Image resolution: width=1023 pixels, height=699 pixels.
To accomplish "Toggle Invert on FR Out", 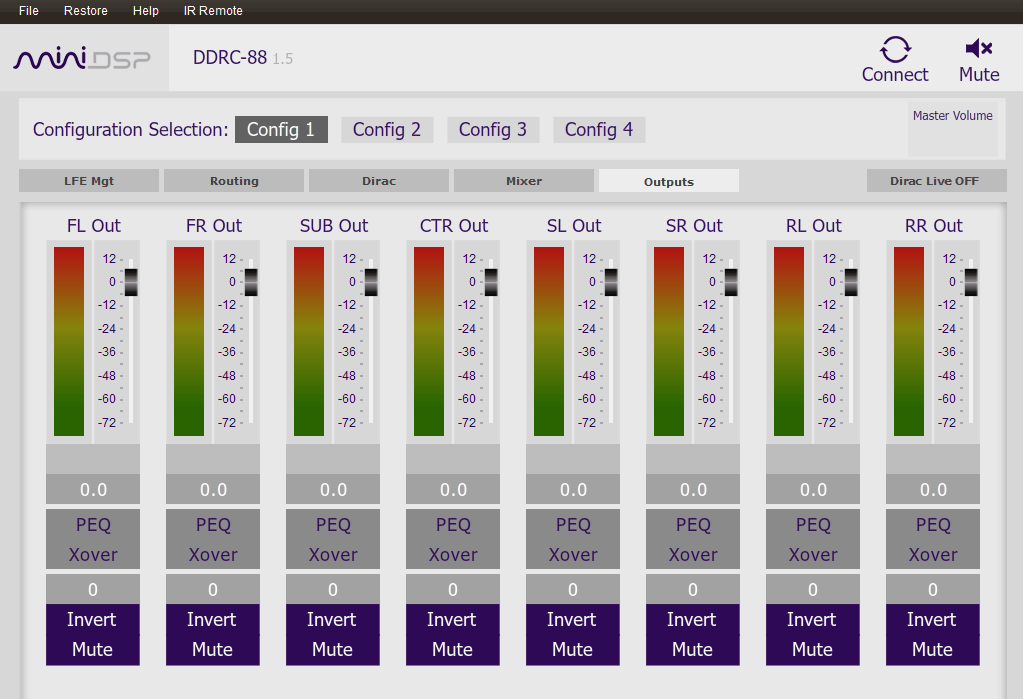I will pyautogui.click(x=213, y=619).
